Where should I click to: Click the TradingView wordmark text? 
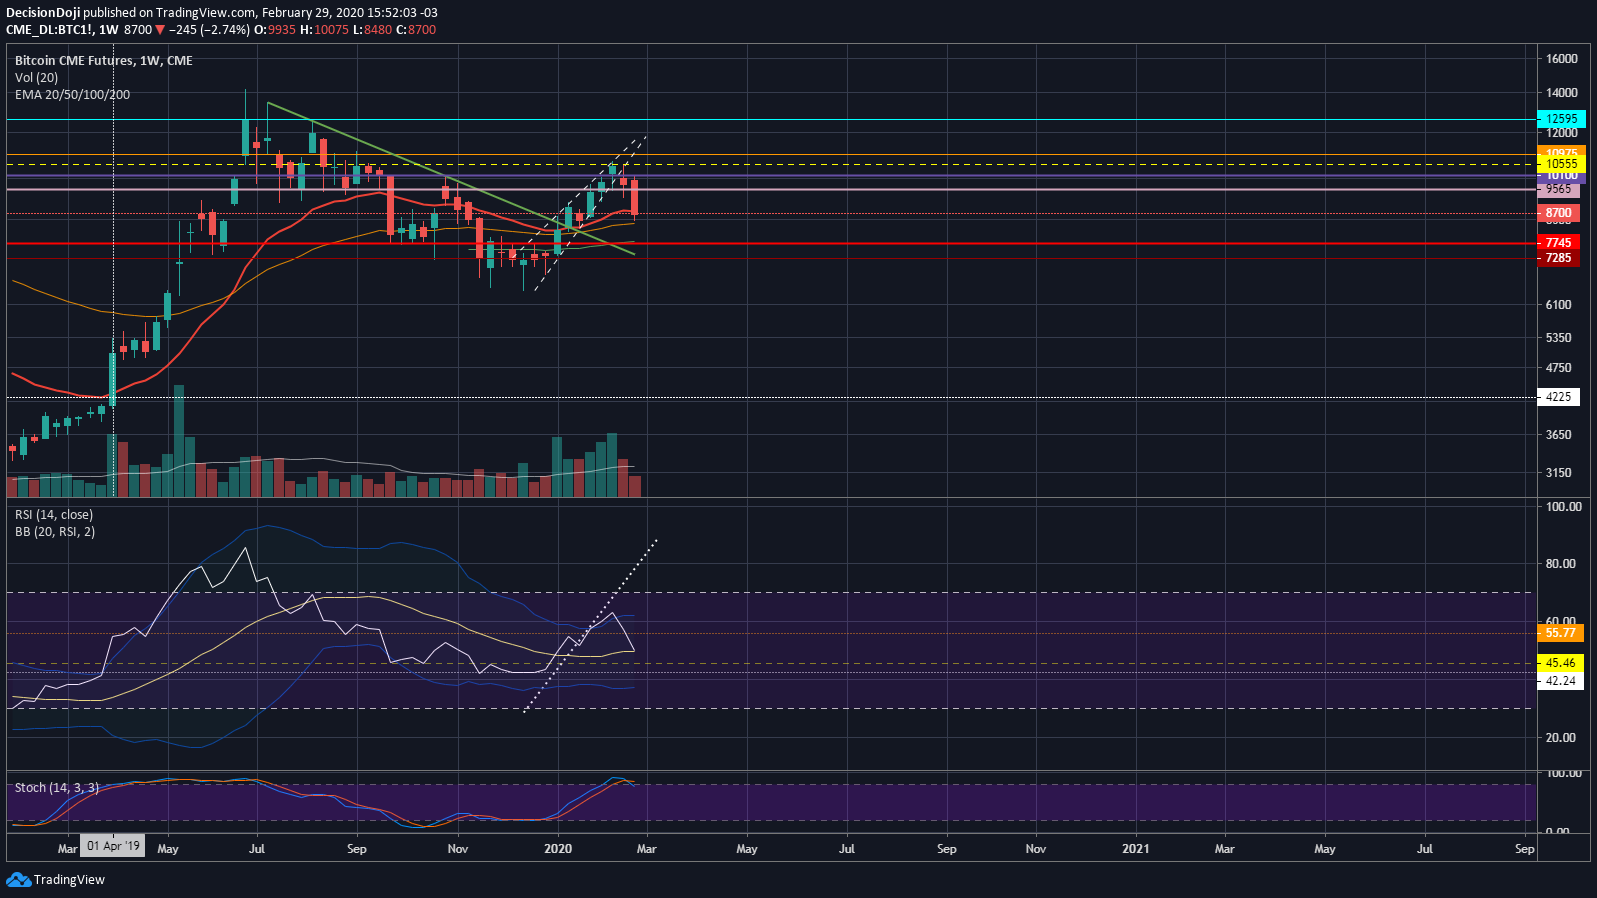pos(69,880)
